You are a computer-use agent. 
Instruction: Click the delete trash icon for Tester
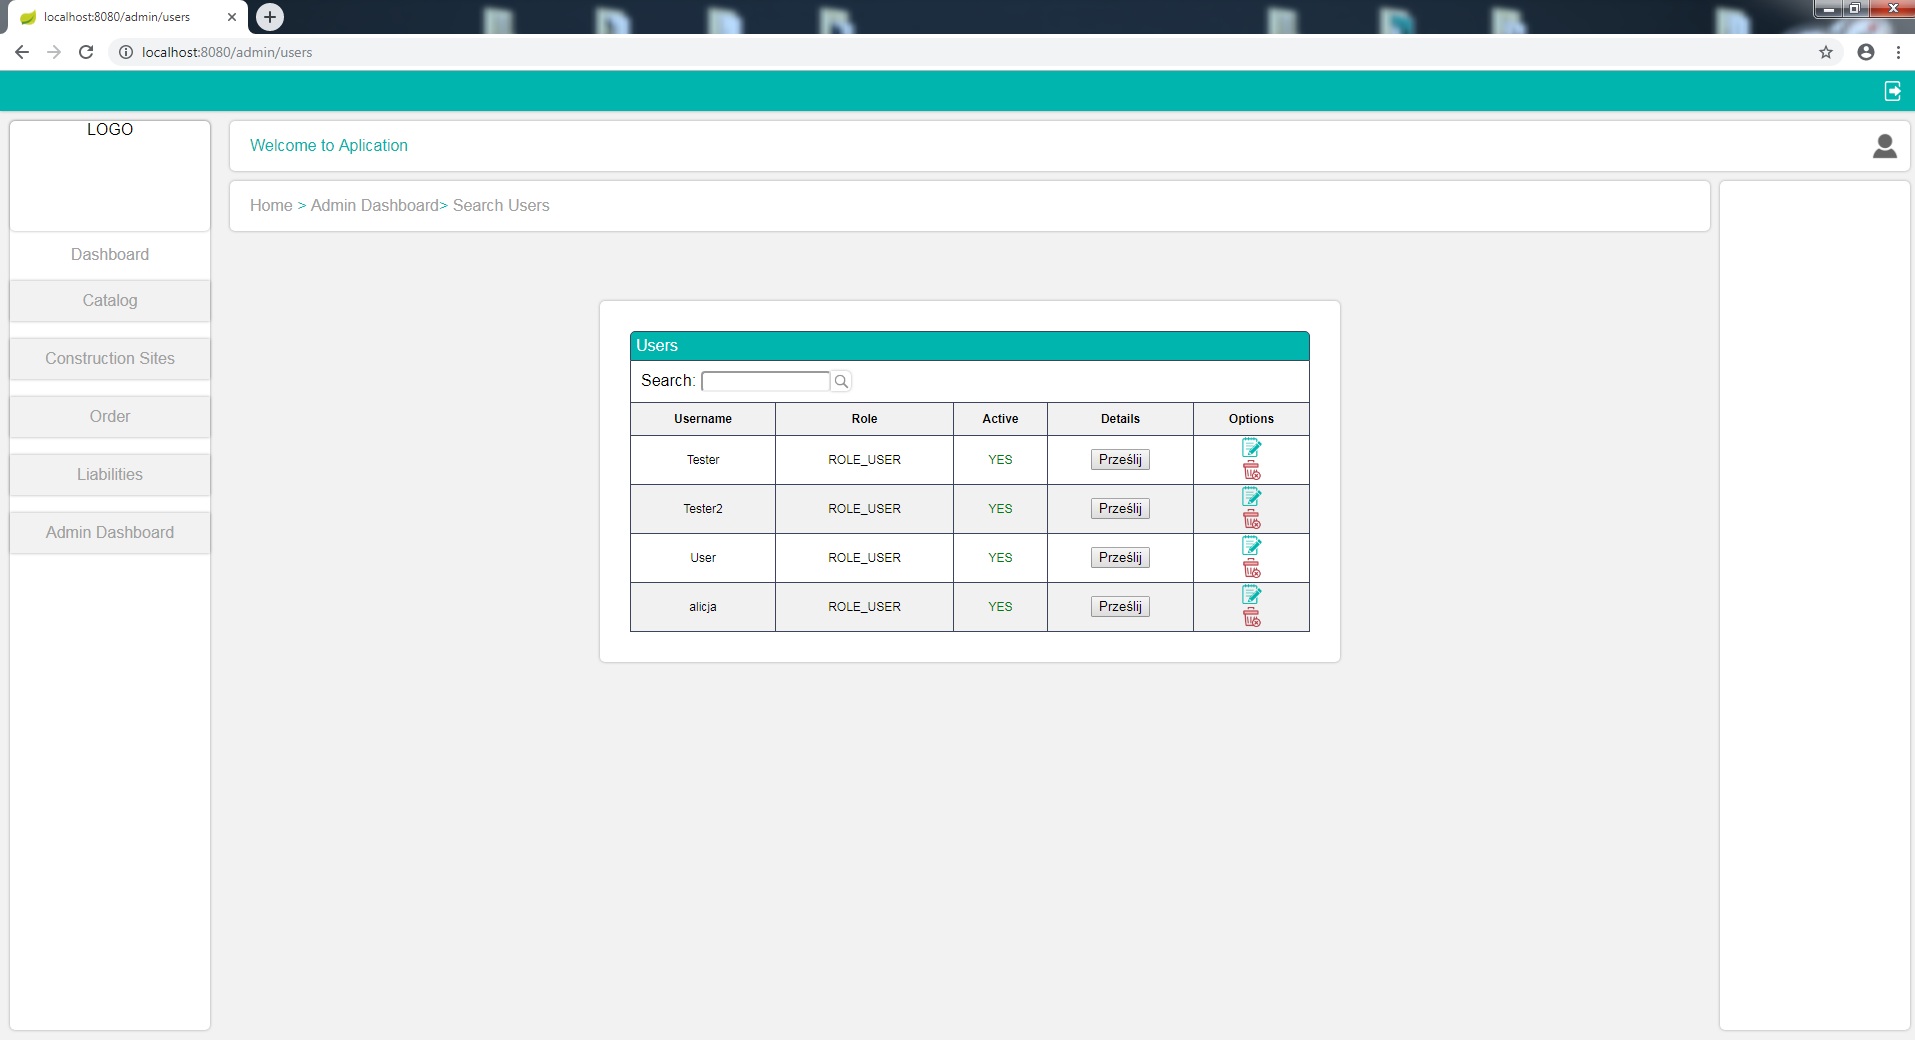point(1251,471)
